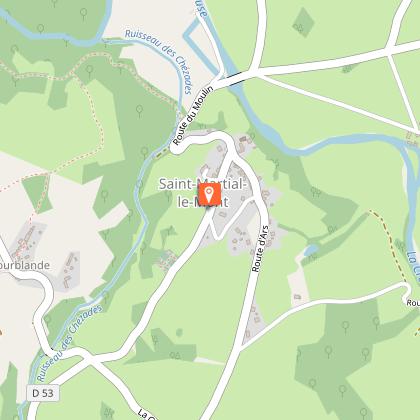
Task: Click the truncated 'La G' road label
Action: tap(147, 415)
